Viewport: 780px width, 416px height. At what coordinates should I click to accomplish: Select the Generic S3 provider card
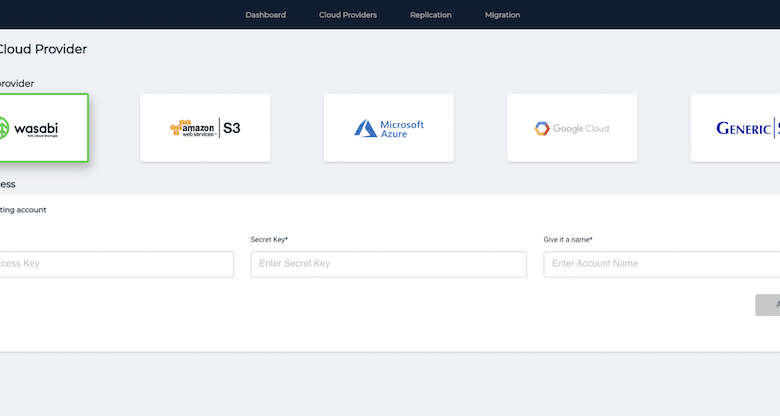pyautogui.click(x=735, y=128)
